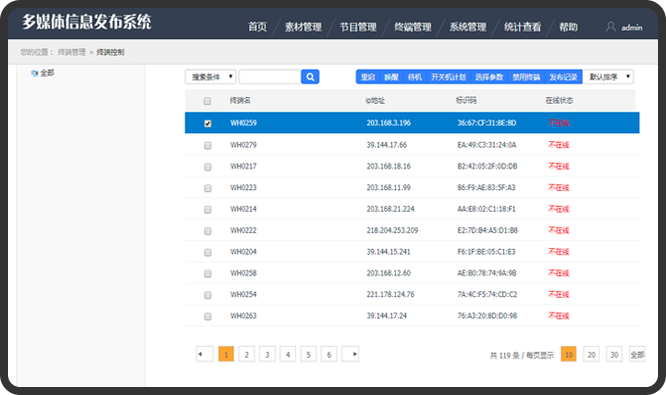Click the 标识码 column header
666x395 pixels.
tap(466, 101)
